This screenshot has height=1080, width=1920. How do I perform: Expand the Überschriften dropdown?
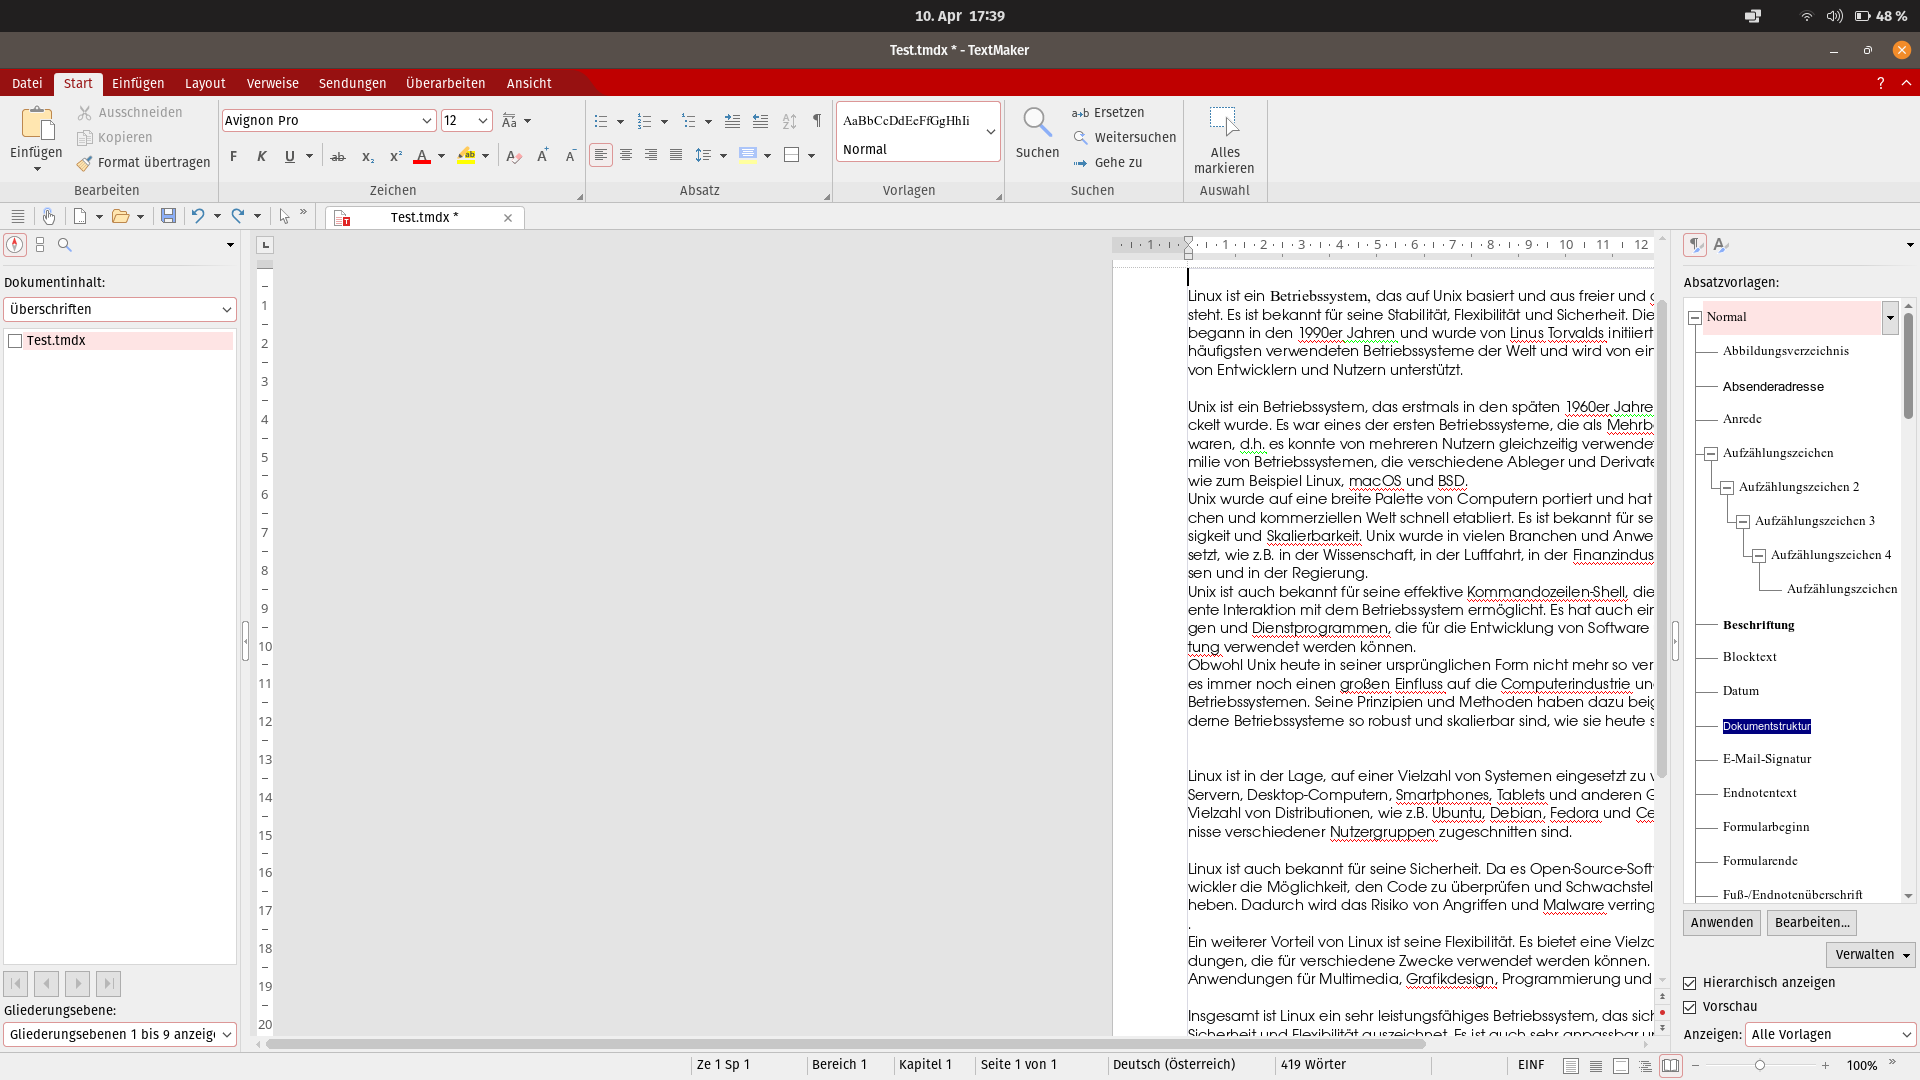click(226, 310)
